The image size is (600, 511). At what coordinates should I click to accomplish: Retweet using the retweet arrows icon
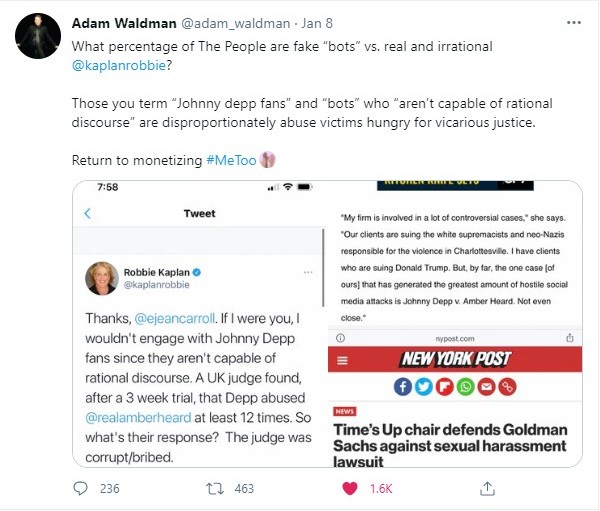[215, 489]
